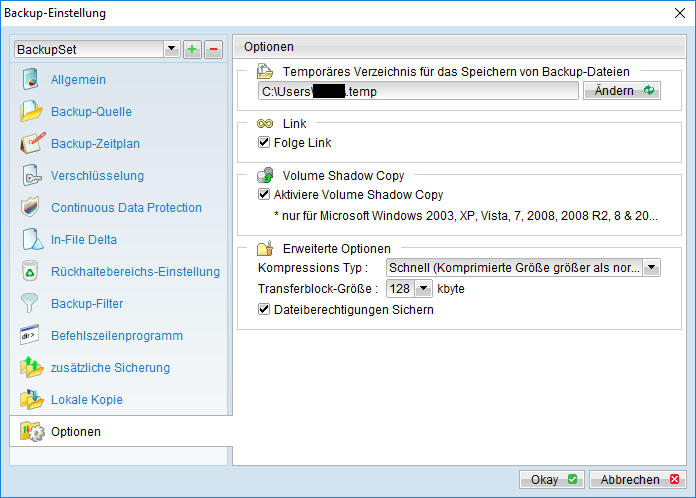Open Befehlszeilenprogramm command prompt icon
The height and width of the screenshot is (498, 696).
pos(29,335)
